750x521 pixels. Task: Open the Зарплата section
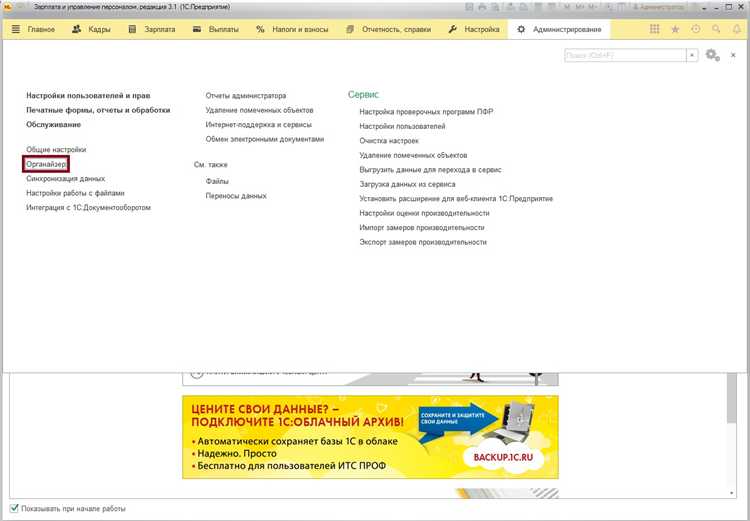pos(152,29)
